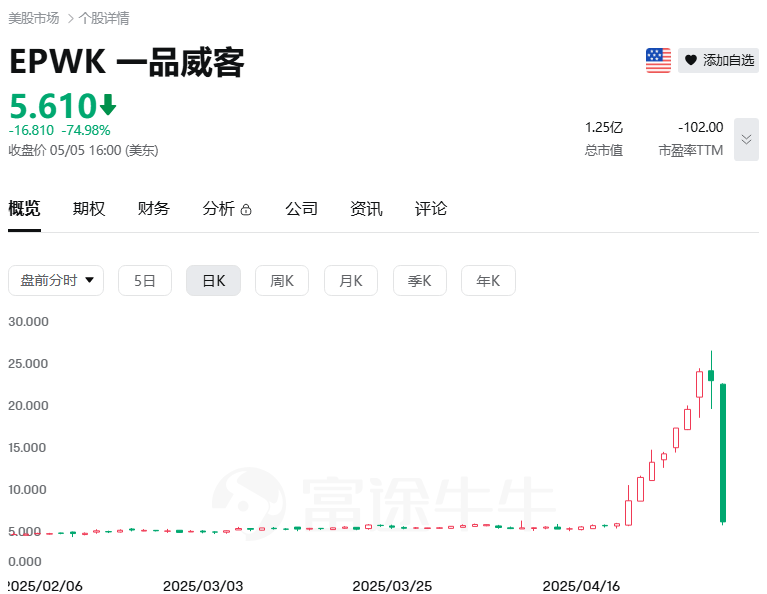Click the 添加自选 button
Screen dimensions: 767x594
pyautogui.click(x=718, y=60)
